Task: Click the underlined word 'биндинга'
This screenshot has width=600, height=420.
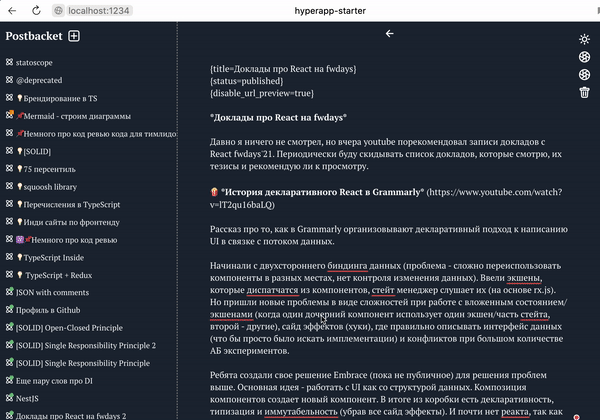Action: tap(347, 265)
